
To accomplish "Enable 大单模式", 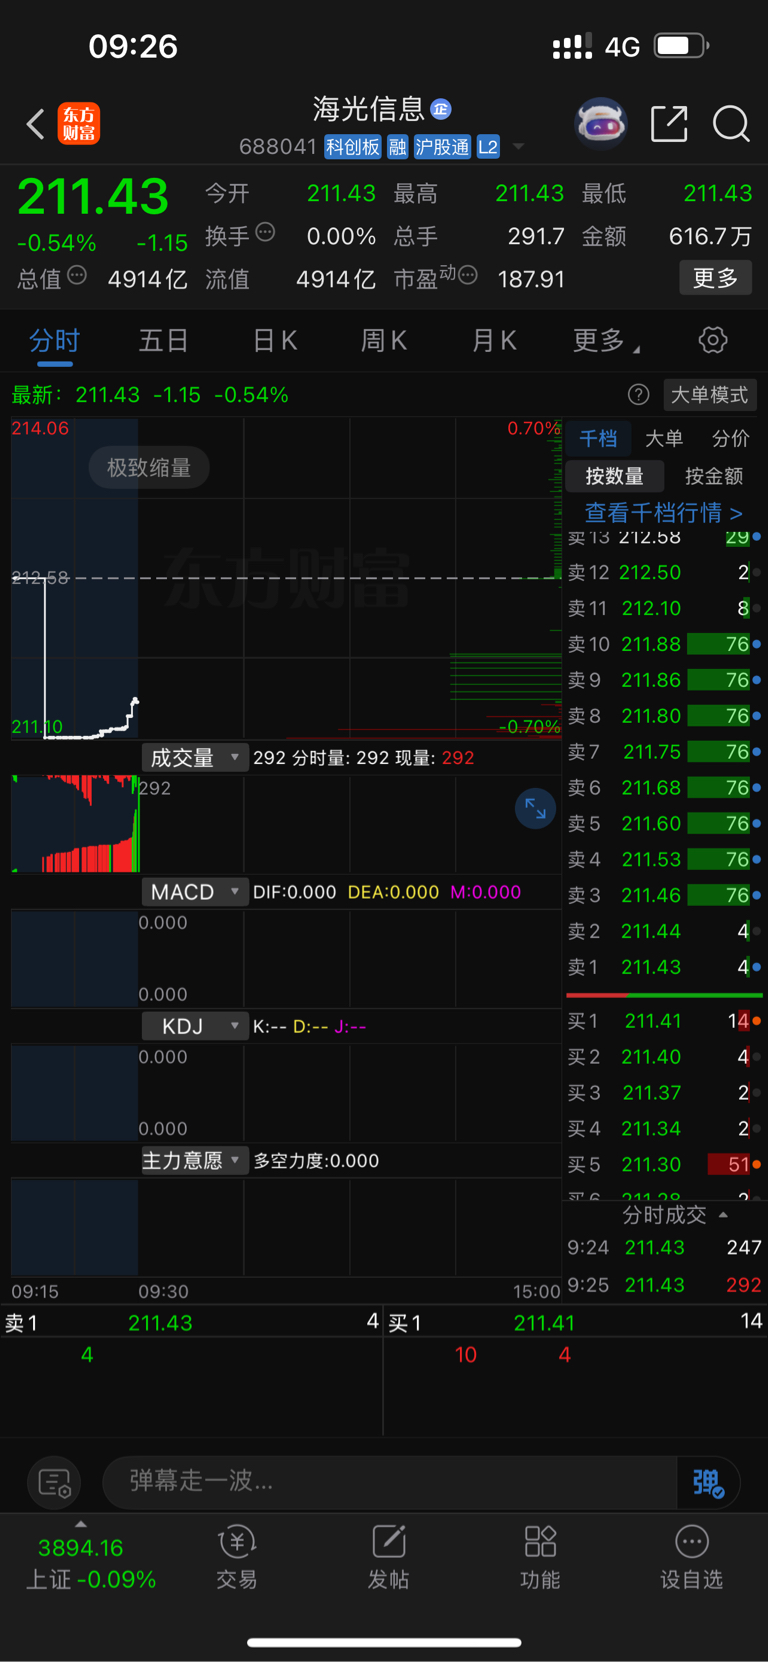I will pos(709,395).
